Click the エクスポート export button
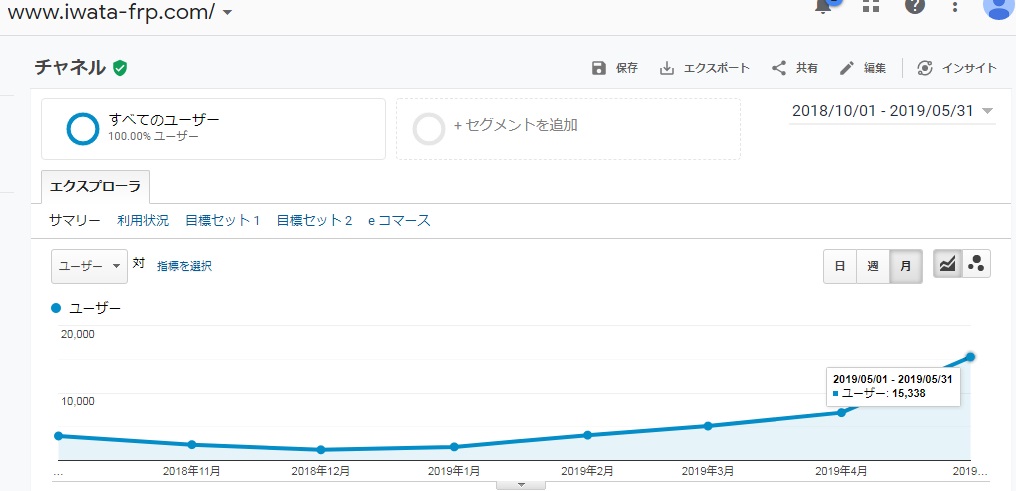The width and height of the screenshot is (1016, 491). coord(704,68)
